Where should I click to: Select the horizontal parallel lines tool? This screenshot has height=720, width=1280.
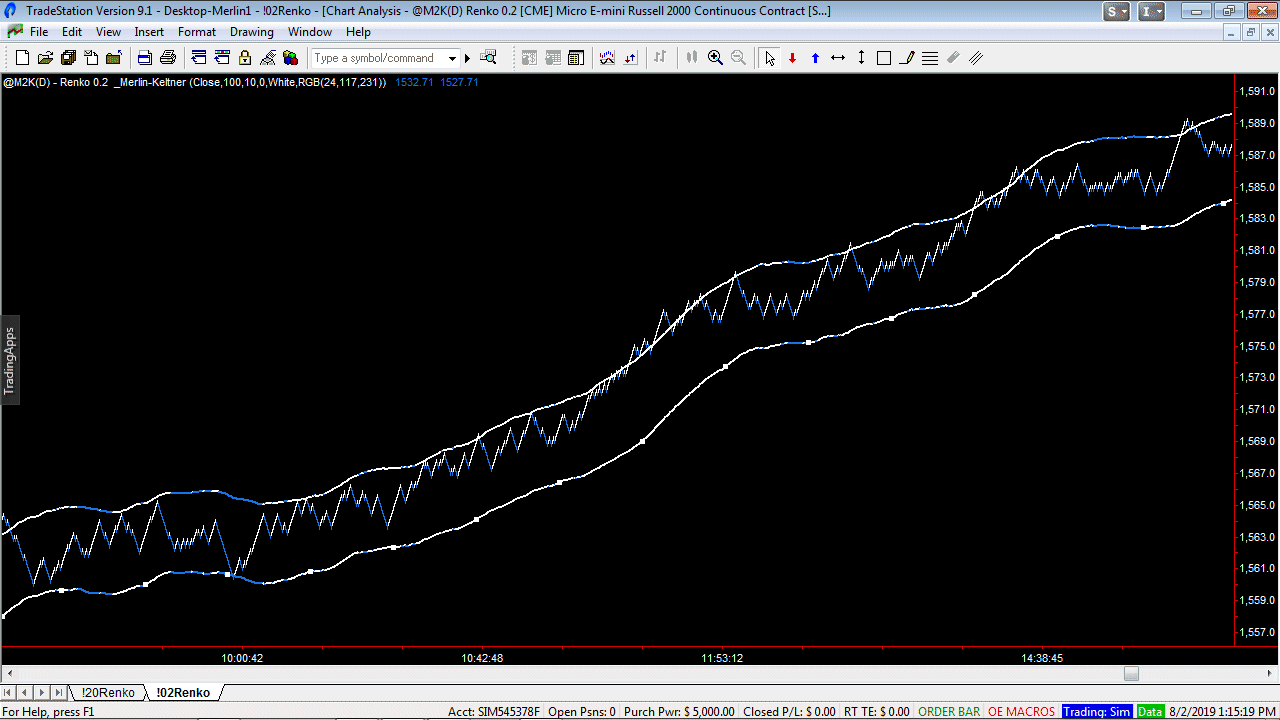coord(930,58)
